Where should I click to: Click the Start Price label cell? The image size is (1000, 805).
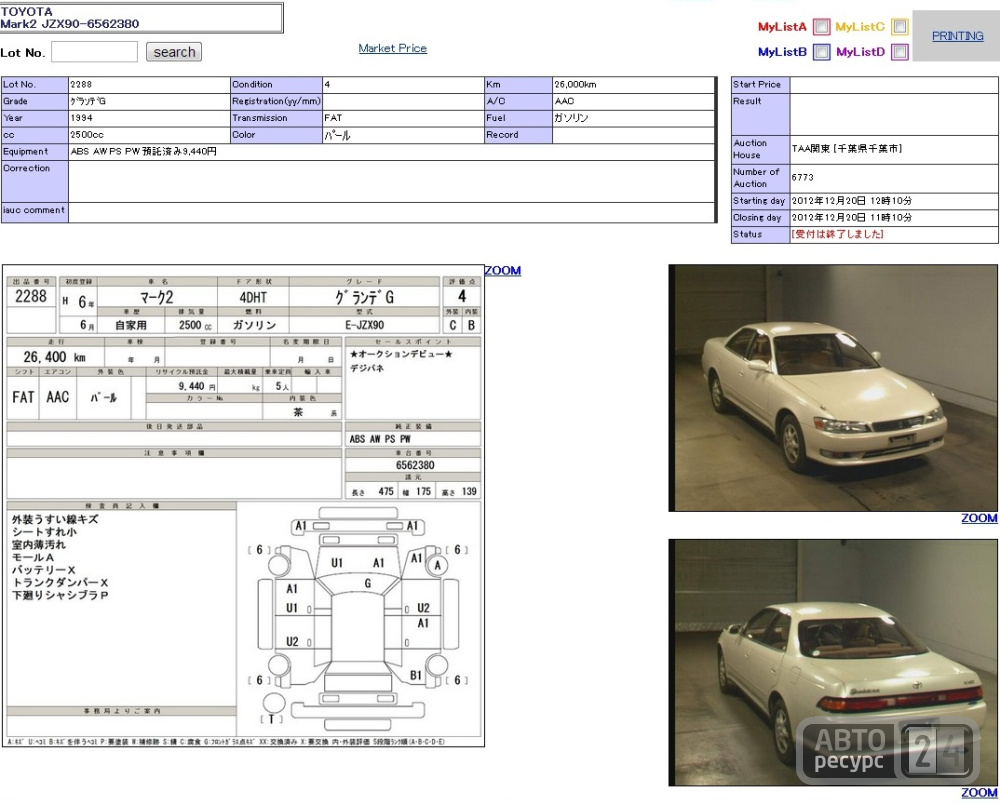[760, 84]
